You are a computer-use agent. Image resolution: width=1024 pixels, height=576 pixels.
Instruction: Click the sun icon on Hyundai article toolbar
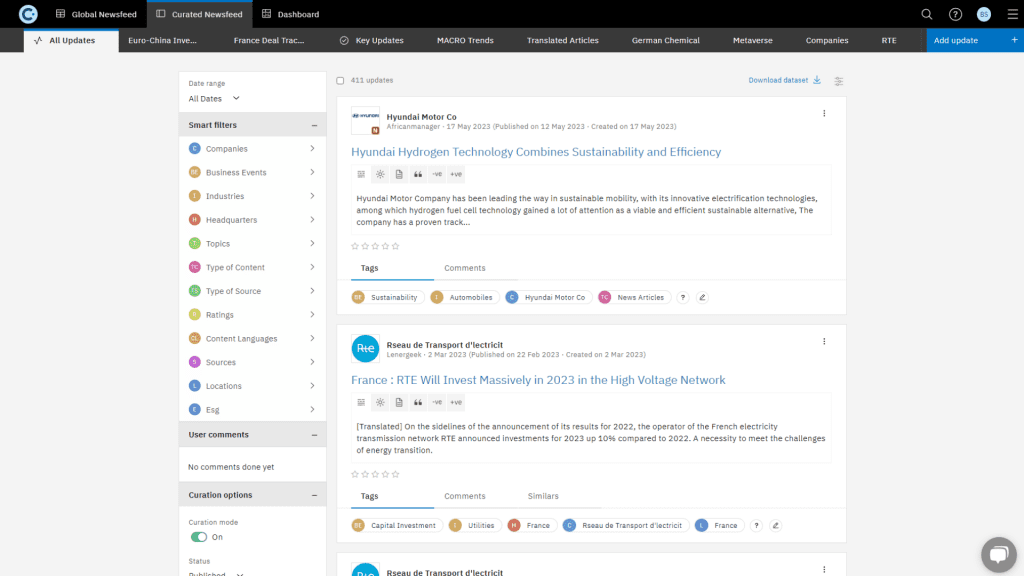(x=380, y=174)
